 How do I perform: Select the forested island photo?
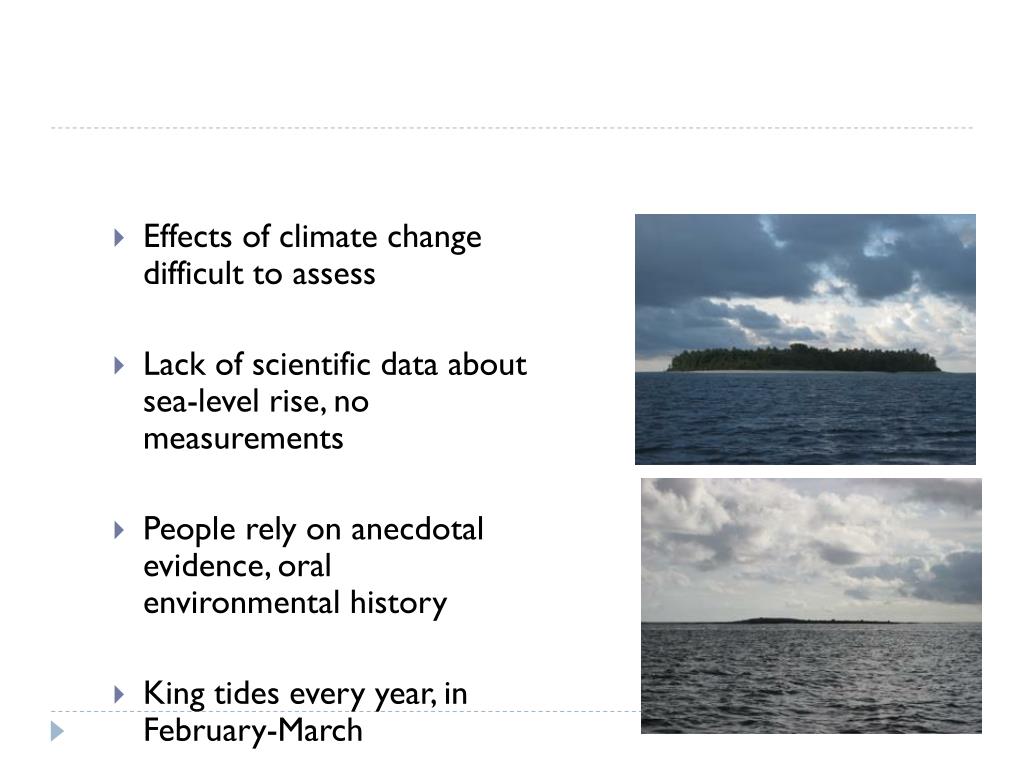805,340
